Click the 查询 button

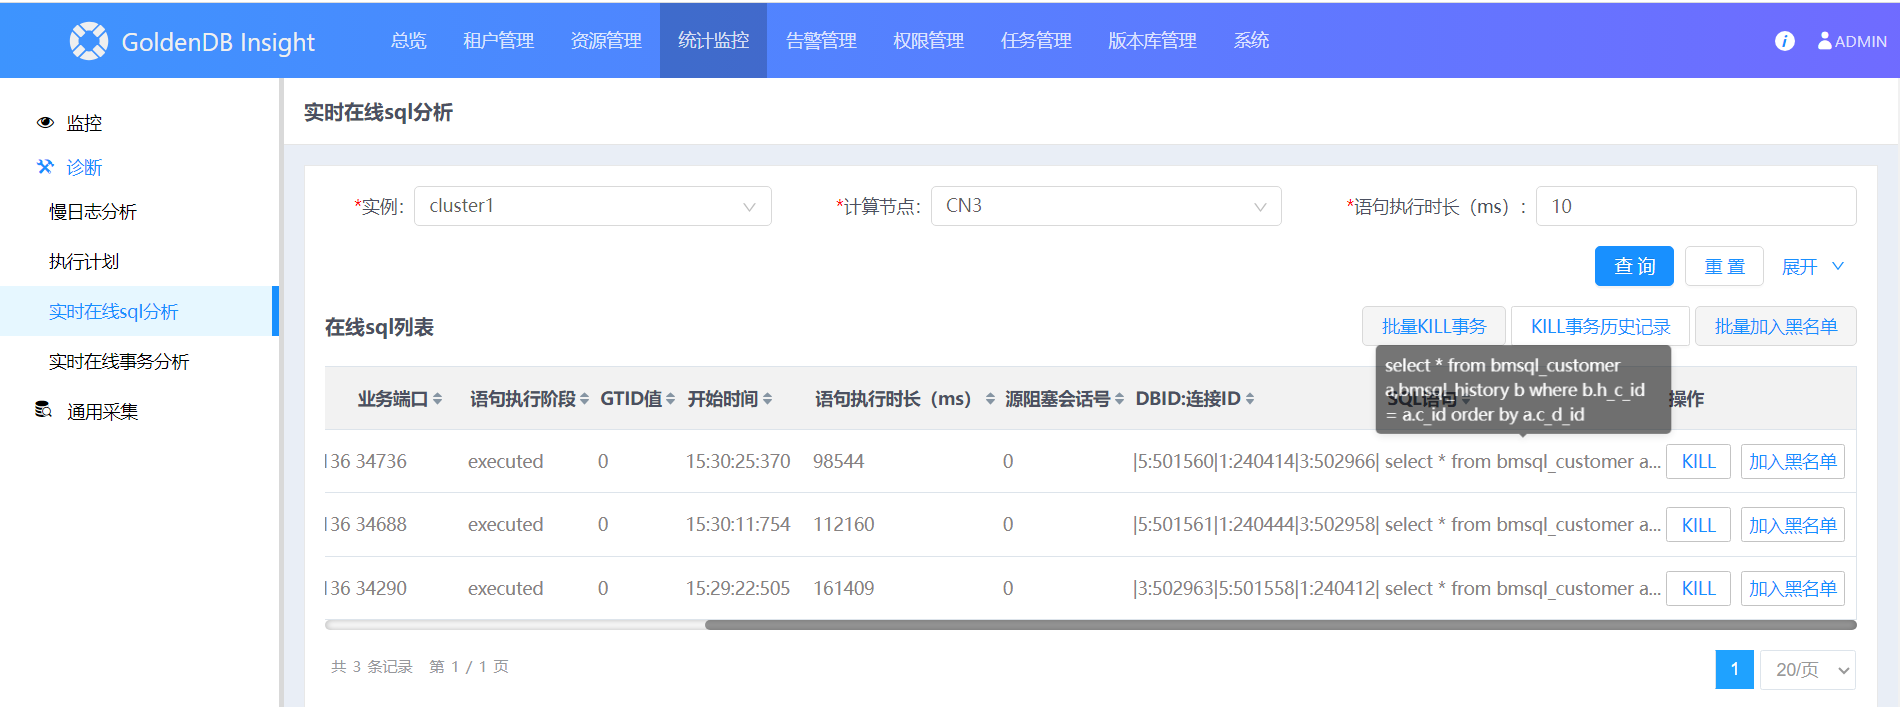(x=1634, y=266)
